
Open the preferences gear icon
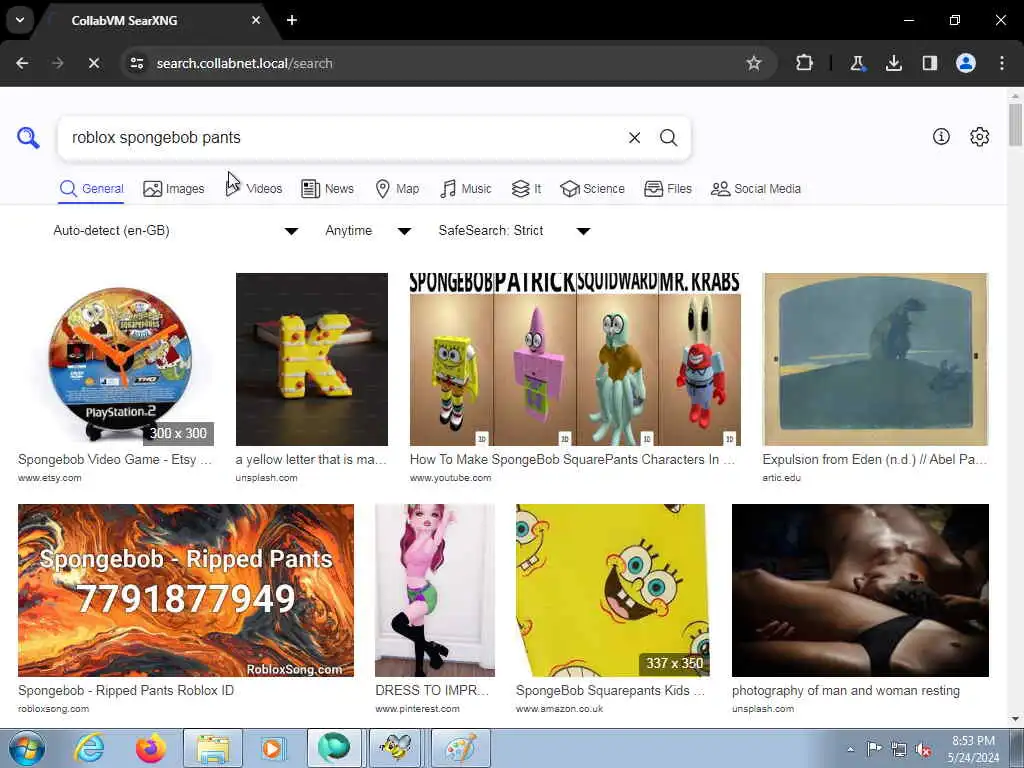click(x=979, y=136)
